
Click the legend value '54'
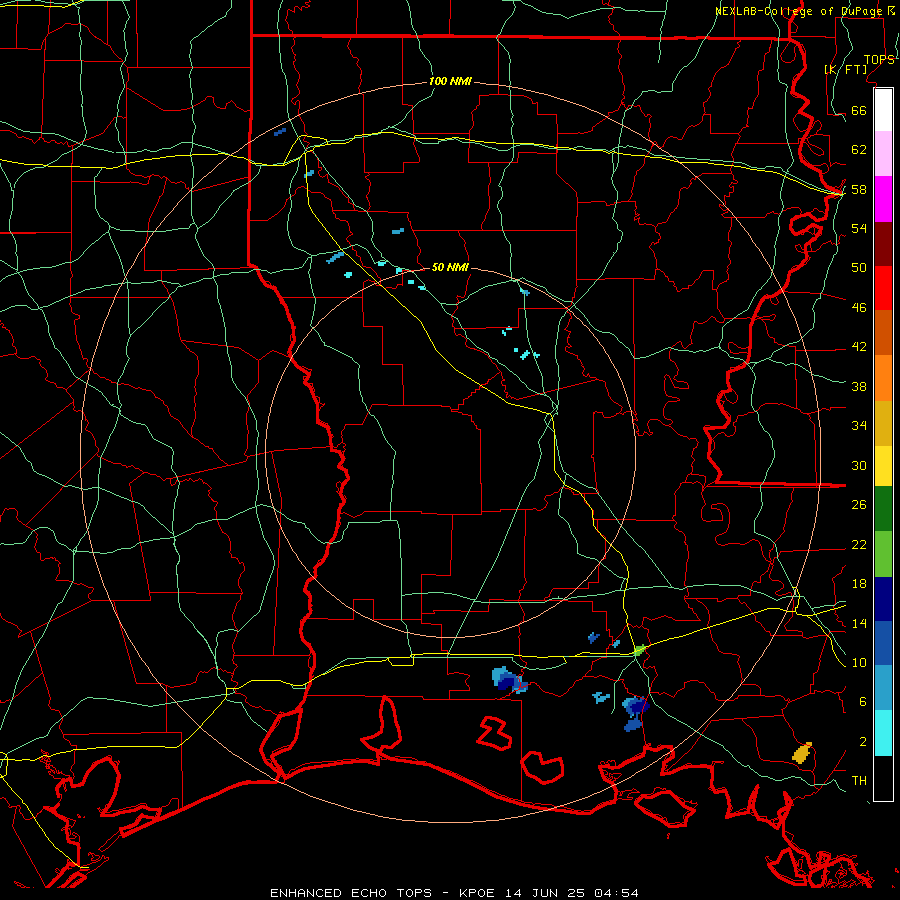coord(859,228)
